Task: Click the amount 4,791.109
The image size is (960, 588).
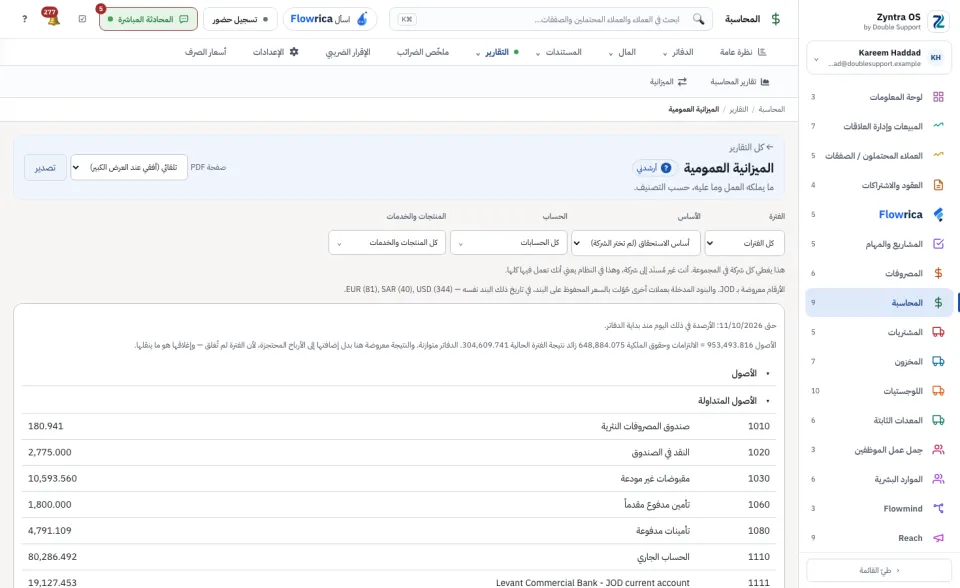Action: pos(50,530)
